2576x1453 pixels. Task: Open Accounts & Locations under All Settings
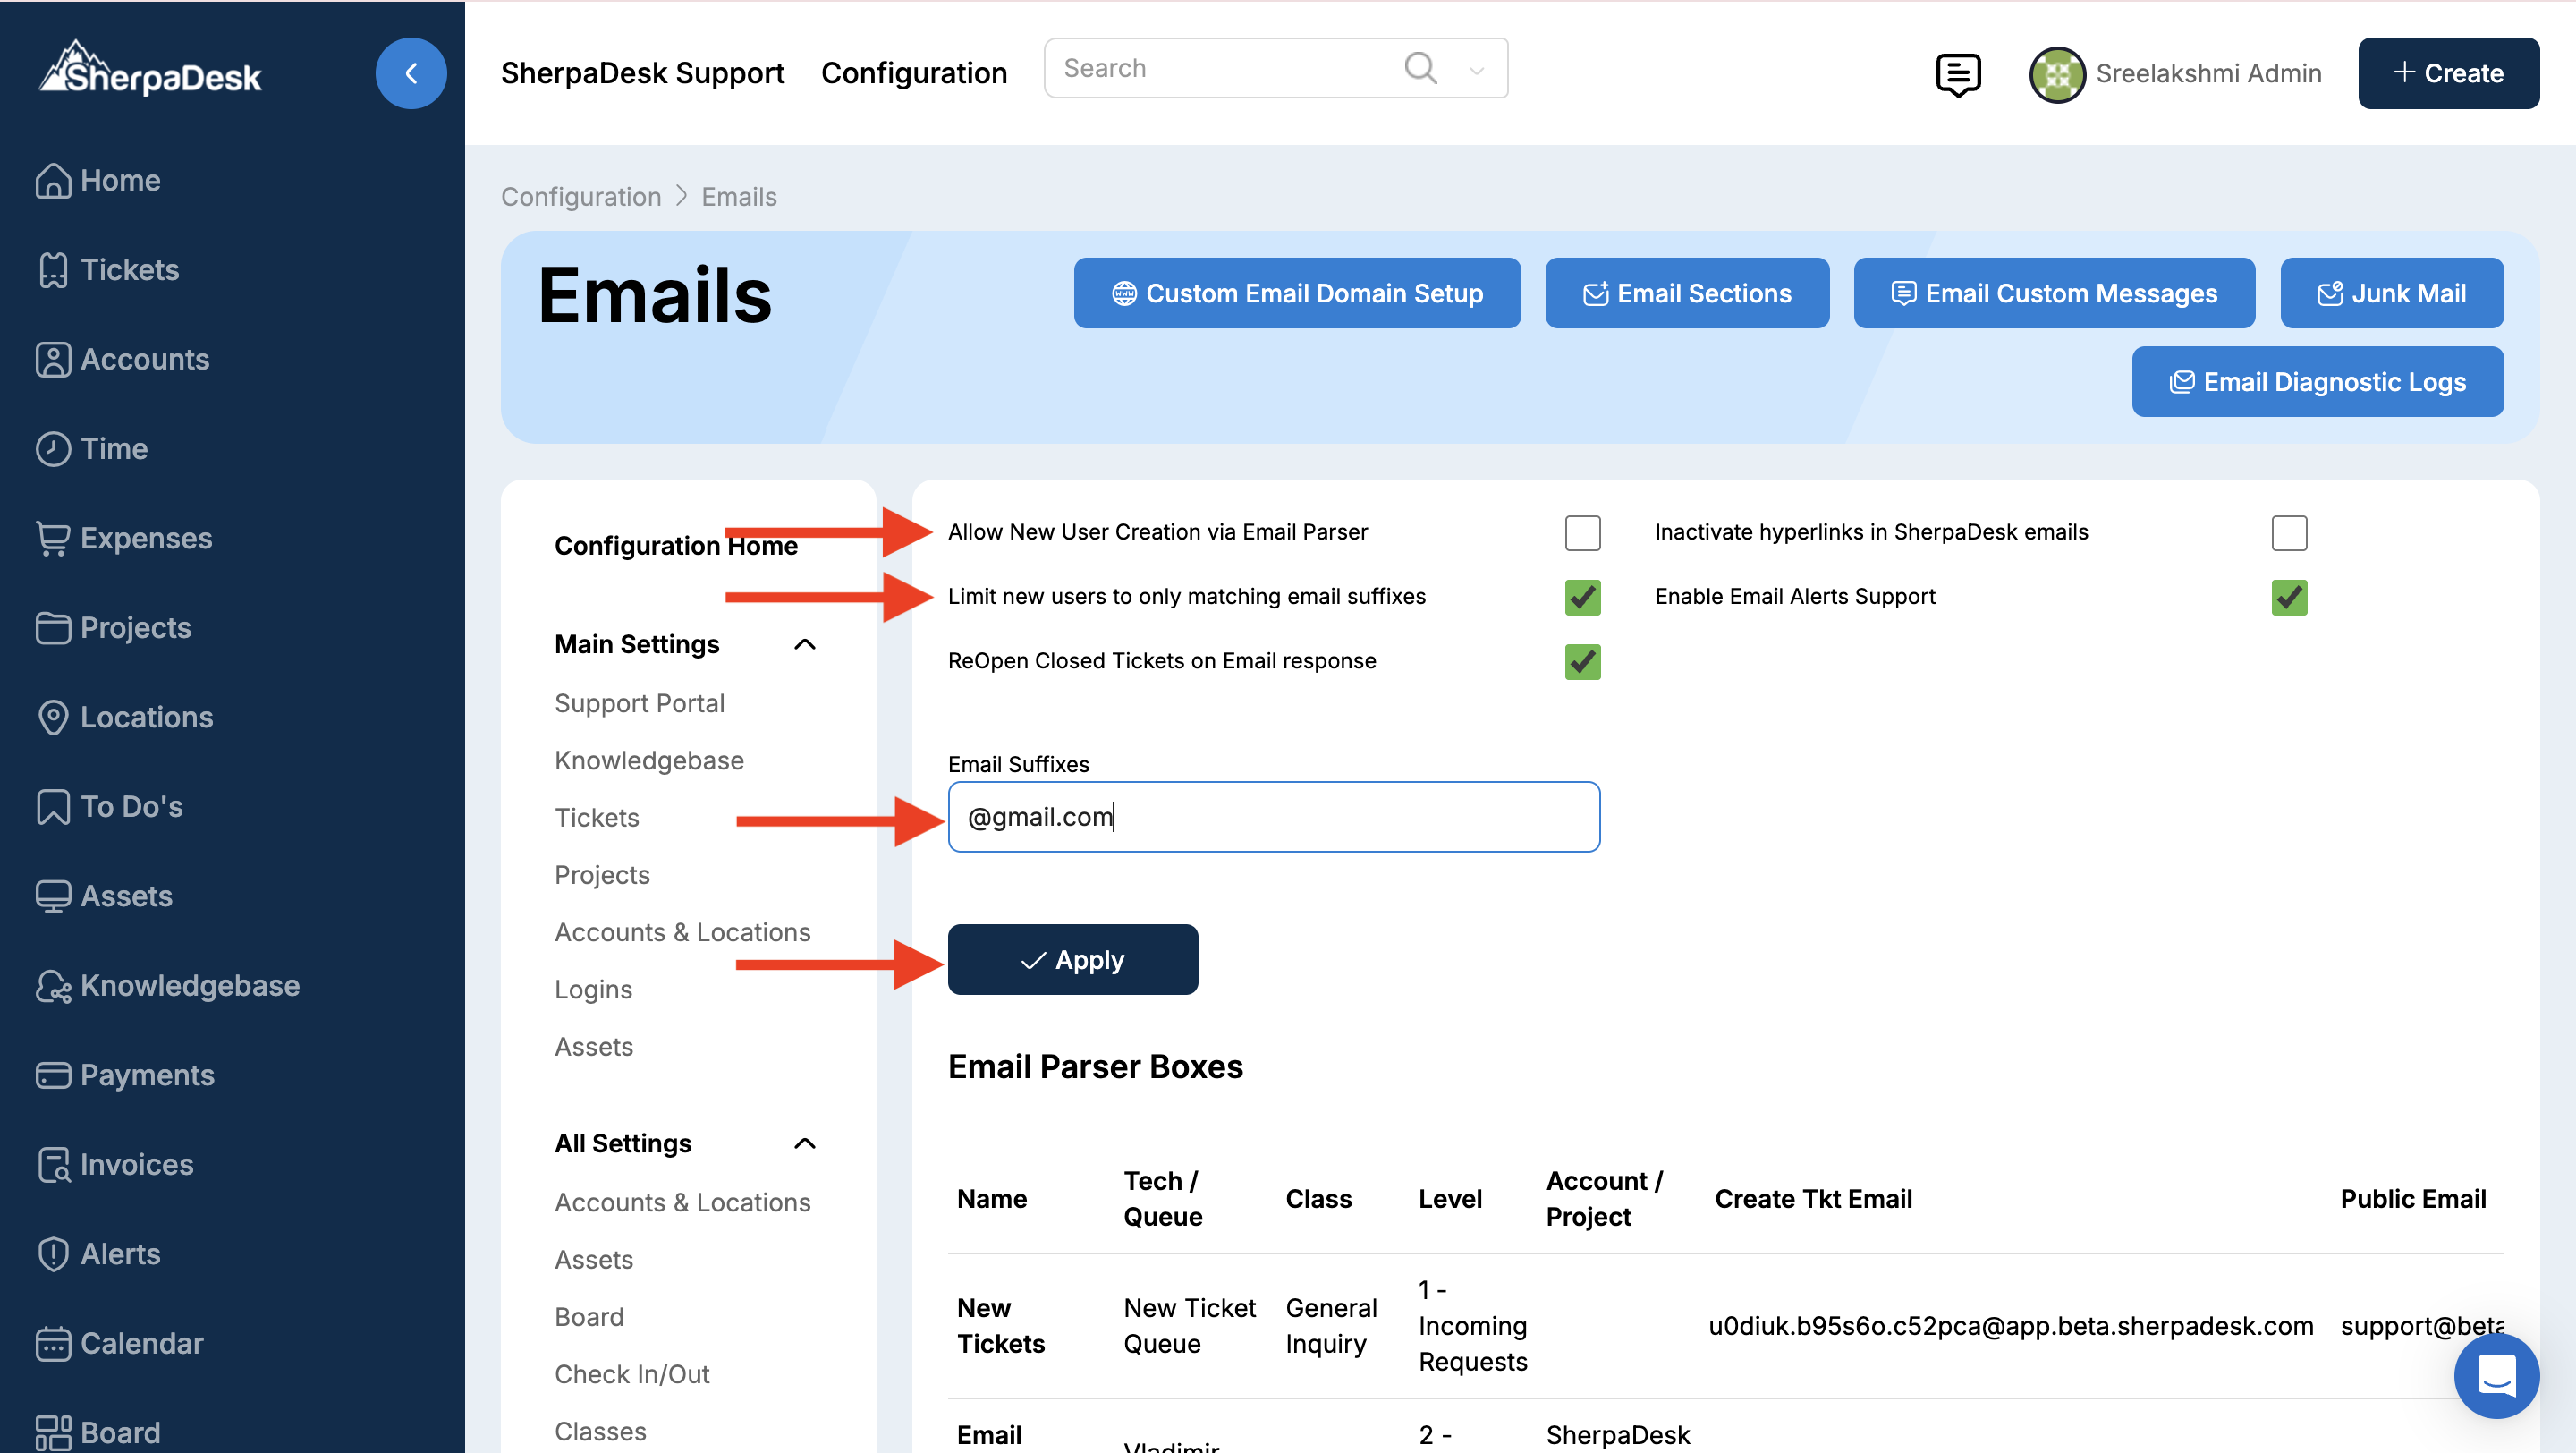point(682,1202)
